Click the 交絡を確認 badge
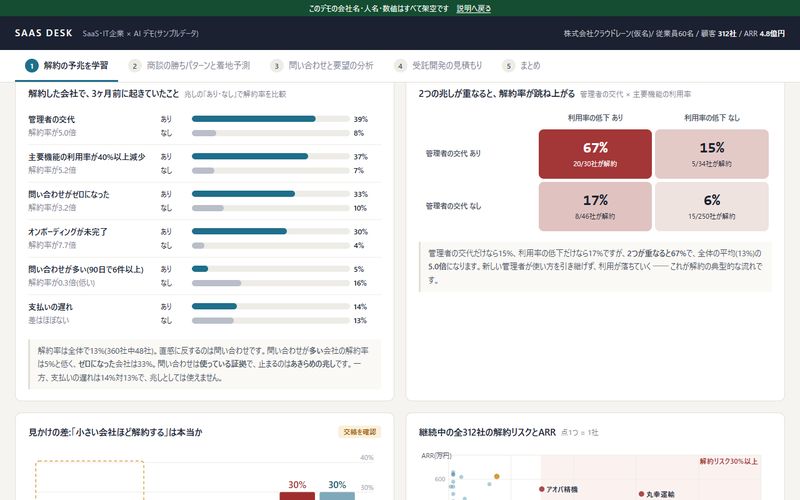Screen dimensions: 800x500 click(x=360, y=432)
